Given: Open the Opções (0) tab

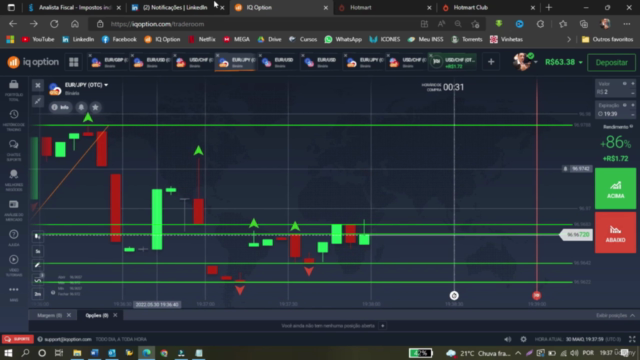Looking at the screenshot, I should [97, 315].
